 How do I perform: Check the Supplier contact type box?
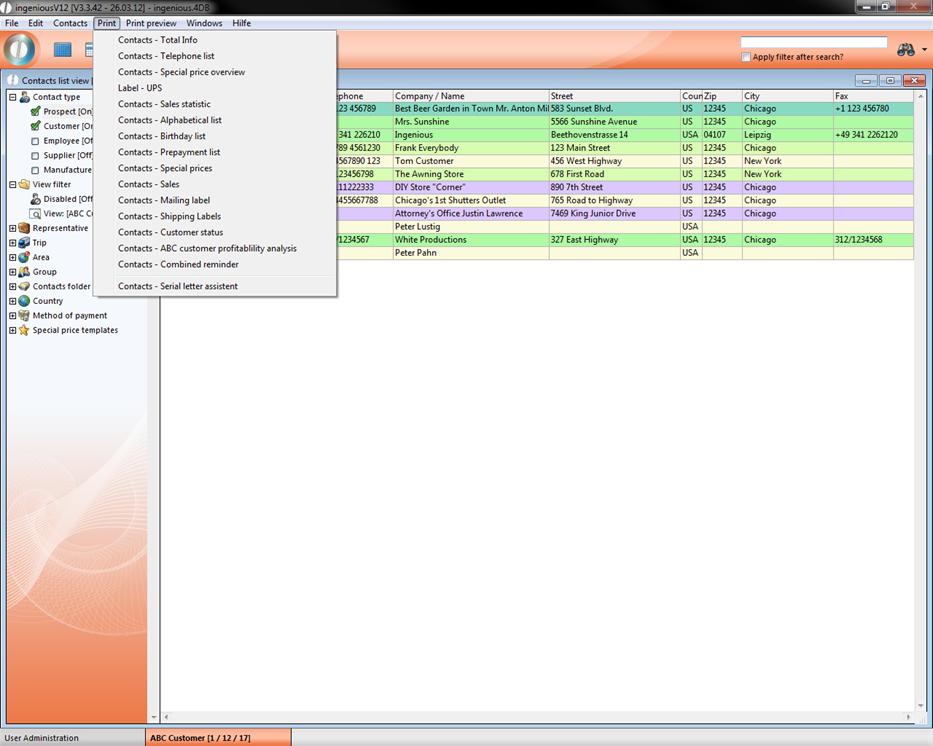coord(35,156)
